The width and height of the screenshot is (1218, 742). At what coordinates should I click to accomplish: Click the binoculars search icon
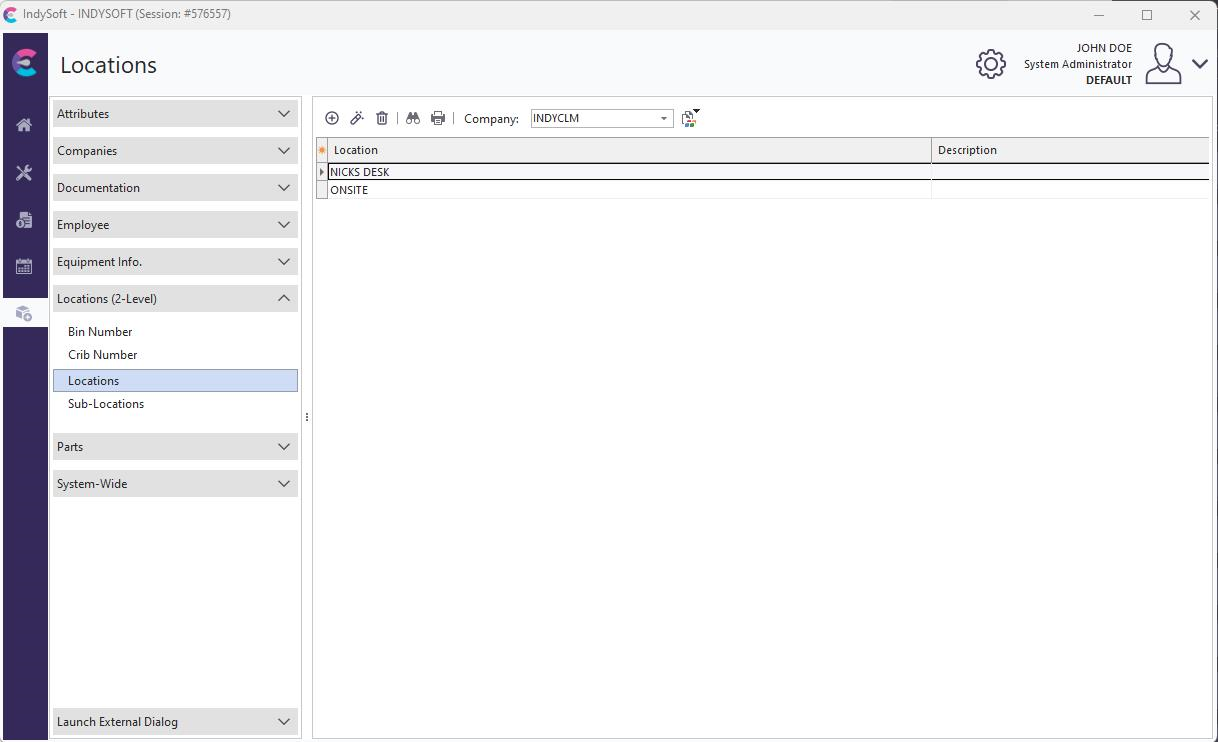413,118
